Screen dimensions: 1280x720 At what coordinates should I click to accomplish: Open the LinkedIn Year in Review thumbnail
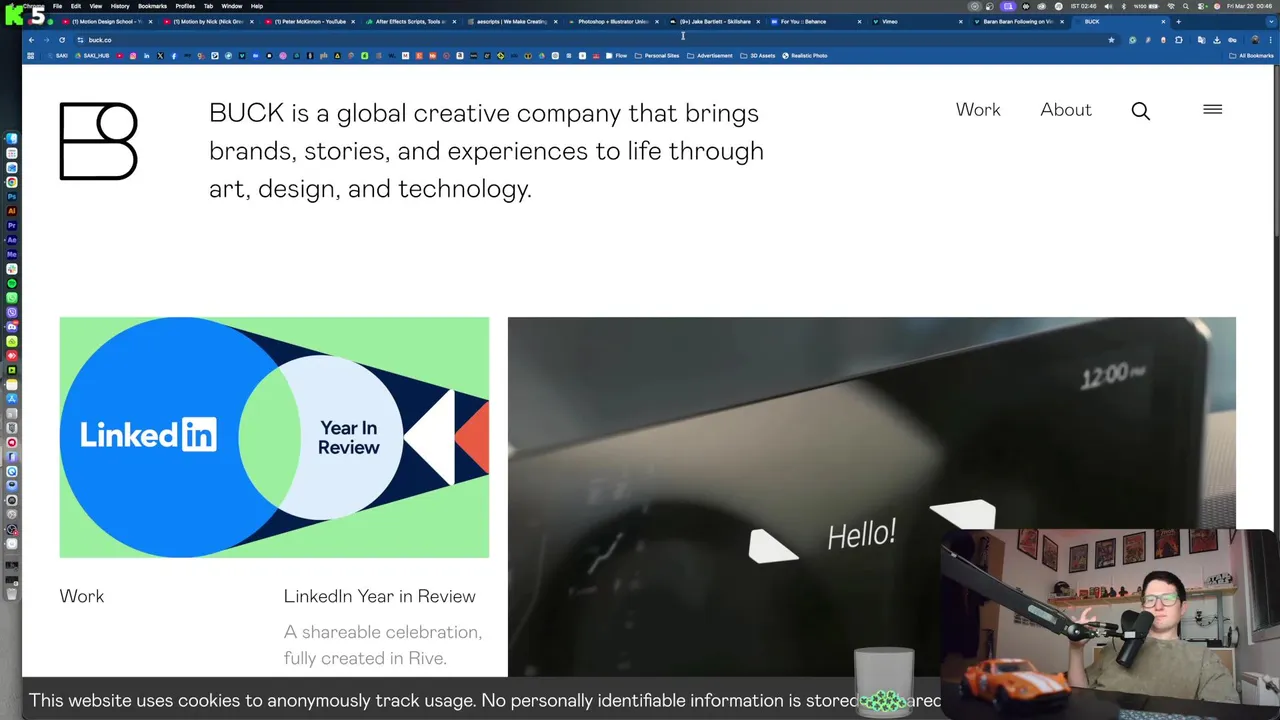click(274, 437)
